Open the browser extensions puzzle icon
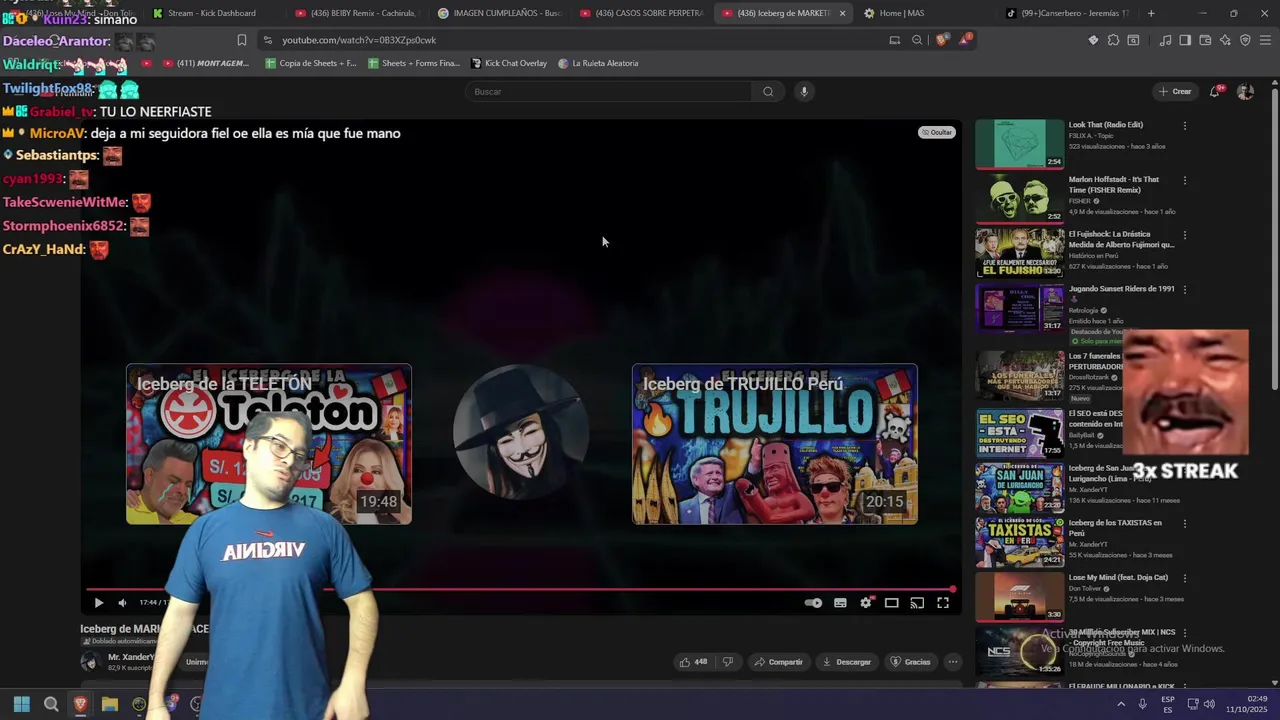 [x=1113, y=40]
